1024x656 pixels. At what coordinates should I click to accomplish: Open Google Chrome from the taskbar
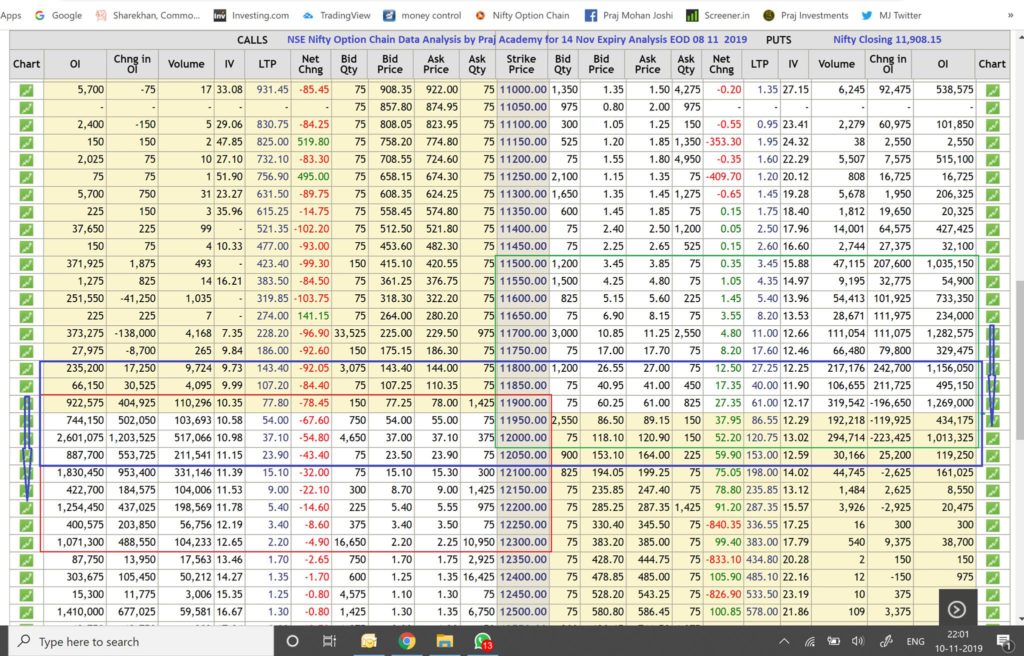click(x=406, y=641)
